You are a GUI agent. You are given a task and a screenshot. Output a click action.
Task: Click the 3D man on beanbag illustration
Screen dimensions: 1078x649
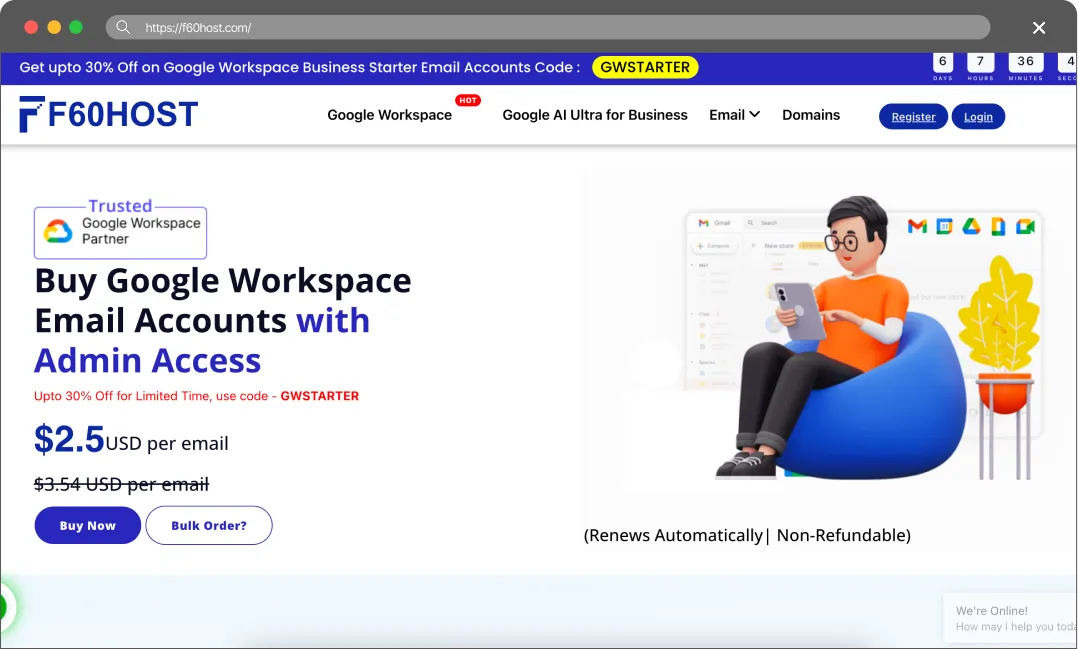[x=842, y=338]
